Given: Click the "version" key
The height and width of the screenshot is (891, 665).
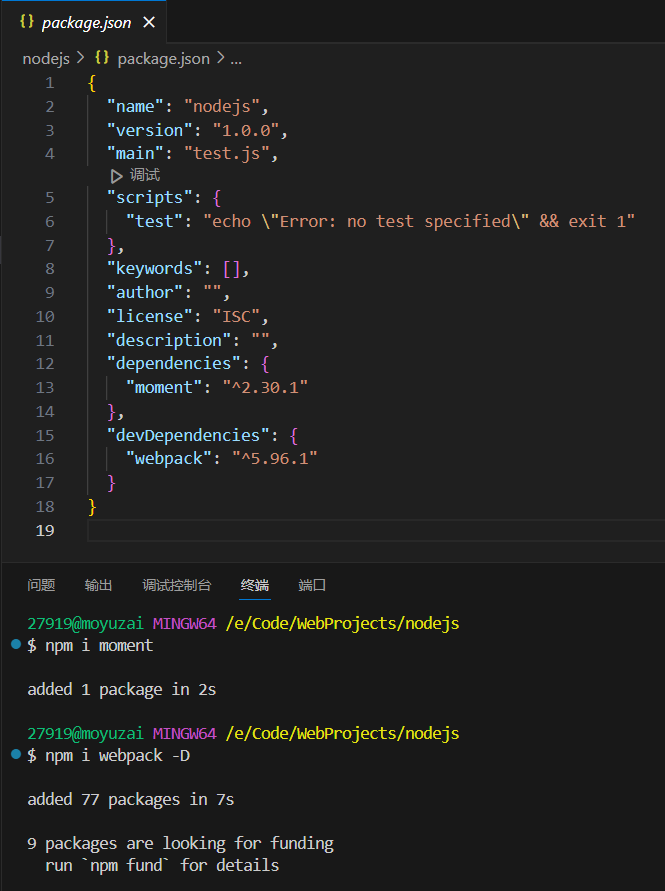Looking at the screenshot, I should click(x=149, y=131).
